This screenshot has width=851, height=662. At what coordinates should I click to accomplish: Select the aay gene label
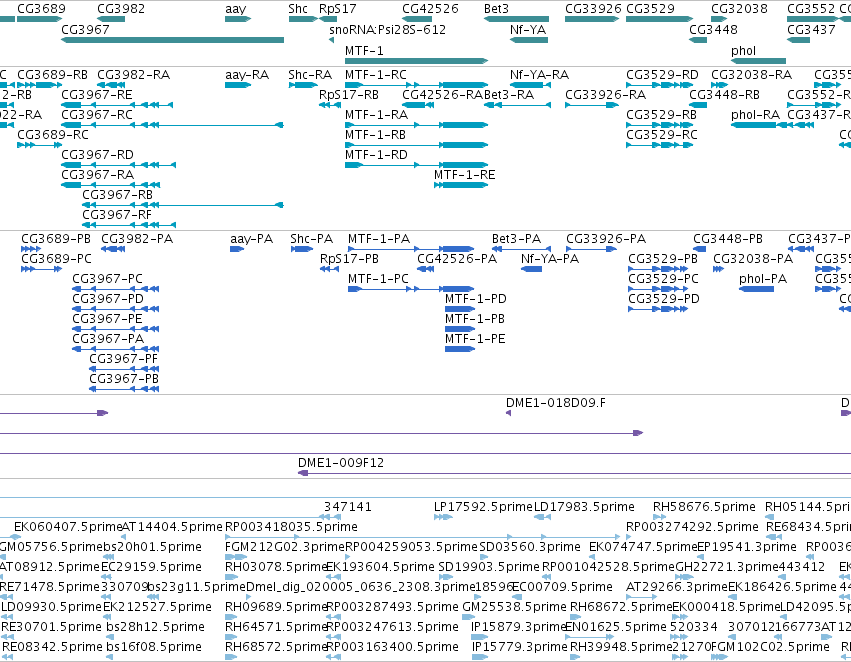click(236, 9)
